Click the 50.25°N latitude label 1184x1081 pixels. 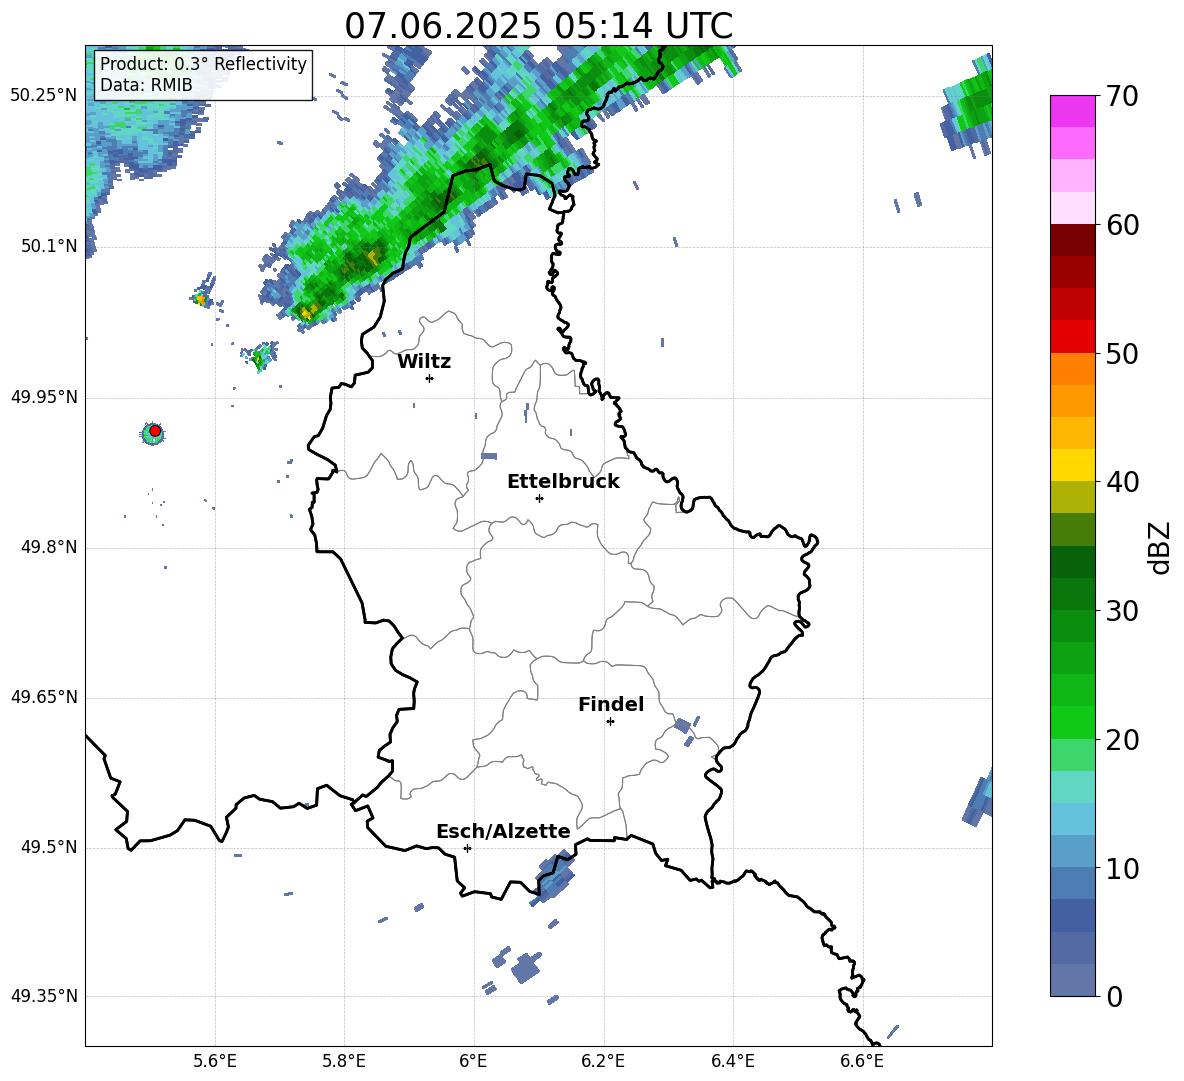coord(44,96)
